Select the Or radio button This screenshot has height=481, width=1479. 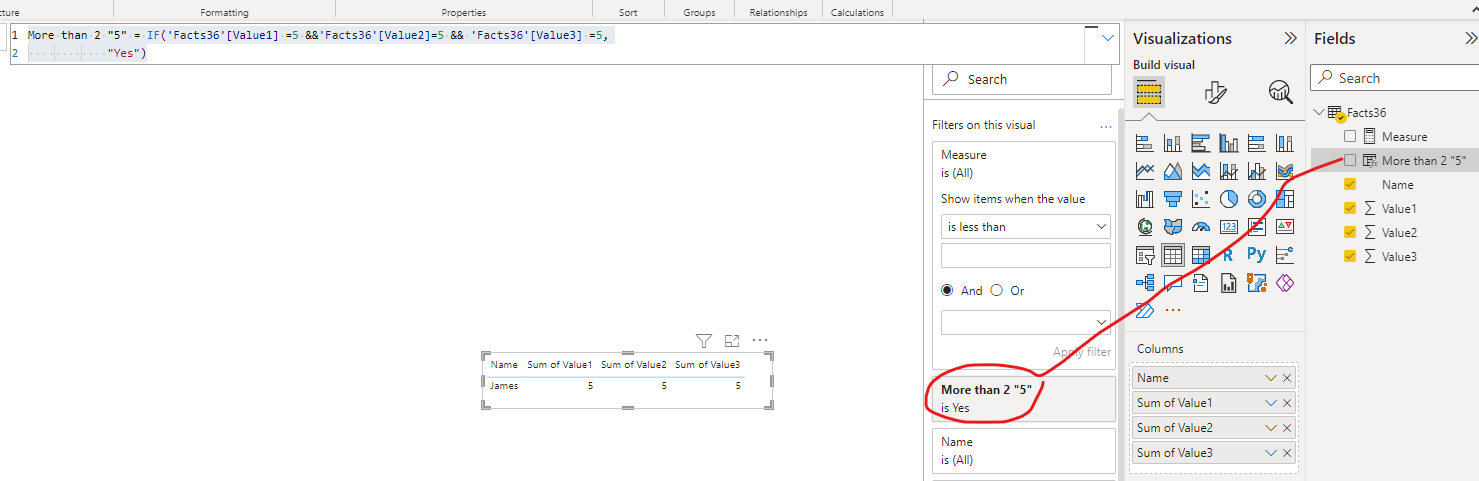pos(996,290)
